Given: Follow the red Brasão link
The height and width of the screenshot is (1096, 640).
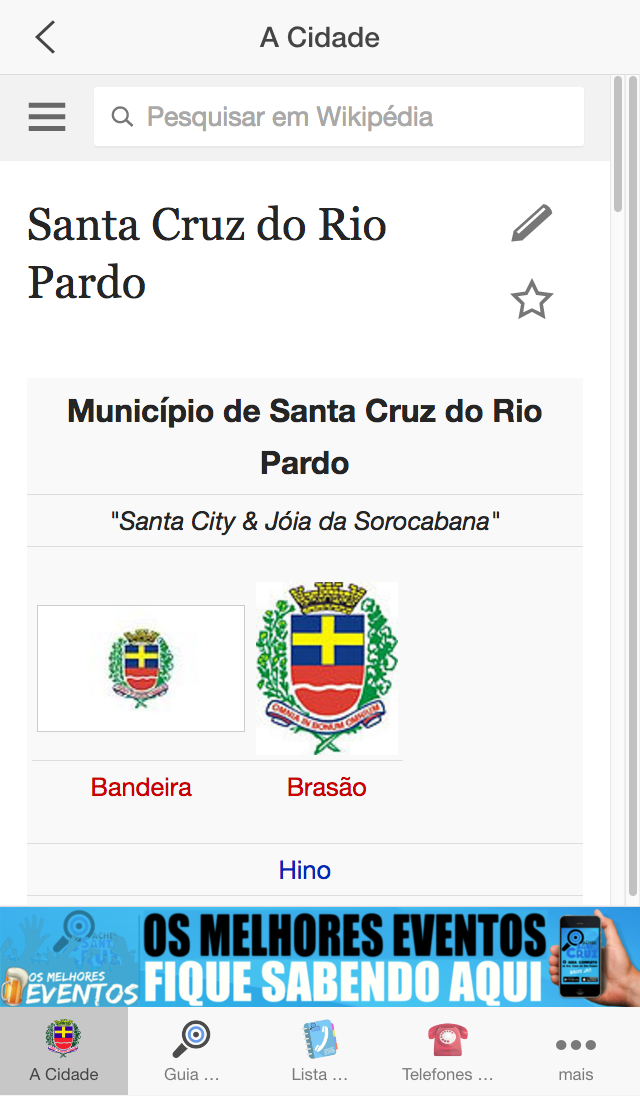Looking at the screenshot, I should click(326, 787).
